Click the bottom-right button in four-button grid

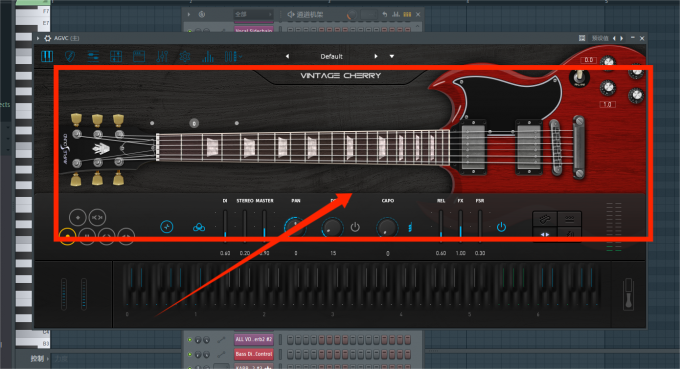tap(569, 235)
